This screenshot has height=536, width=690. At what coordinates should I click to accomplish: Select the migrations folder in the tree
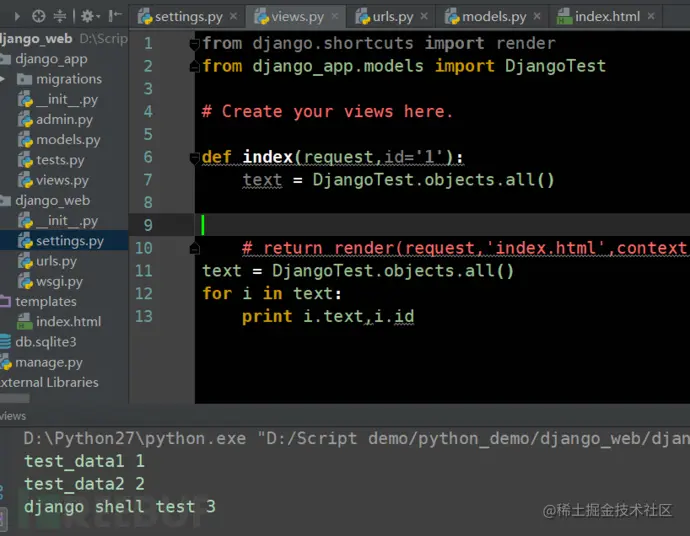[x=69, y=79]
